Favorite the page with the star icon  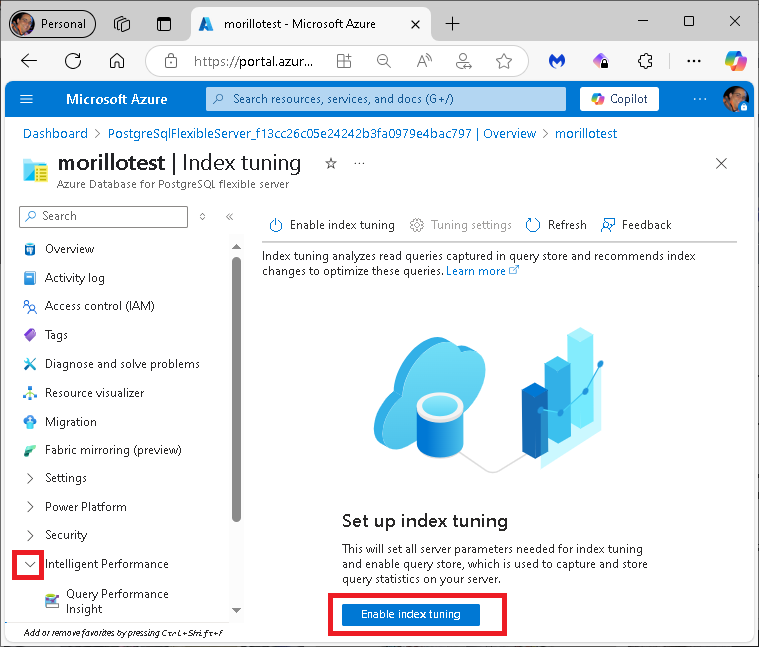point(331,164)
